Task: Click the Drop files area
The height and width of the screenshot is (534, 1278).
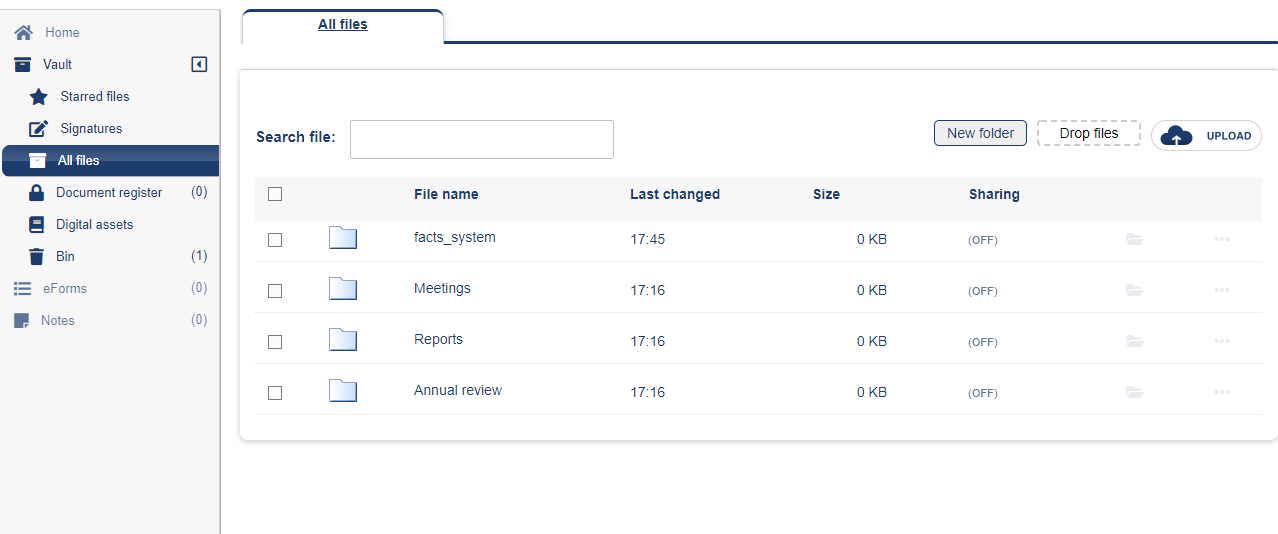Action: [1088, 133]
